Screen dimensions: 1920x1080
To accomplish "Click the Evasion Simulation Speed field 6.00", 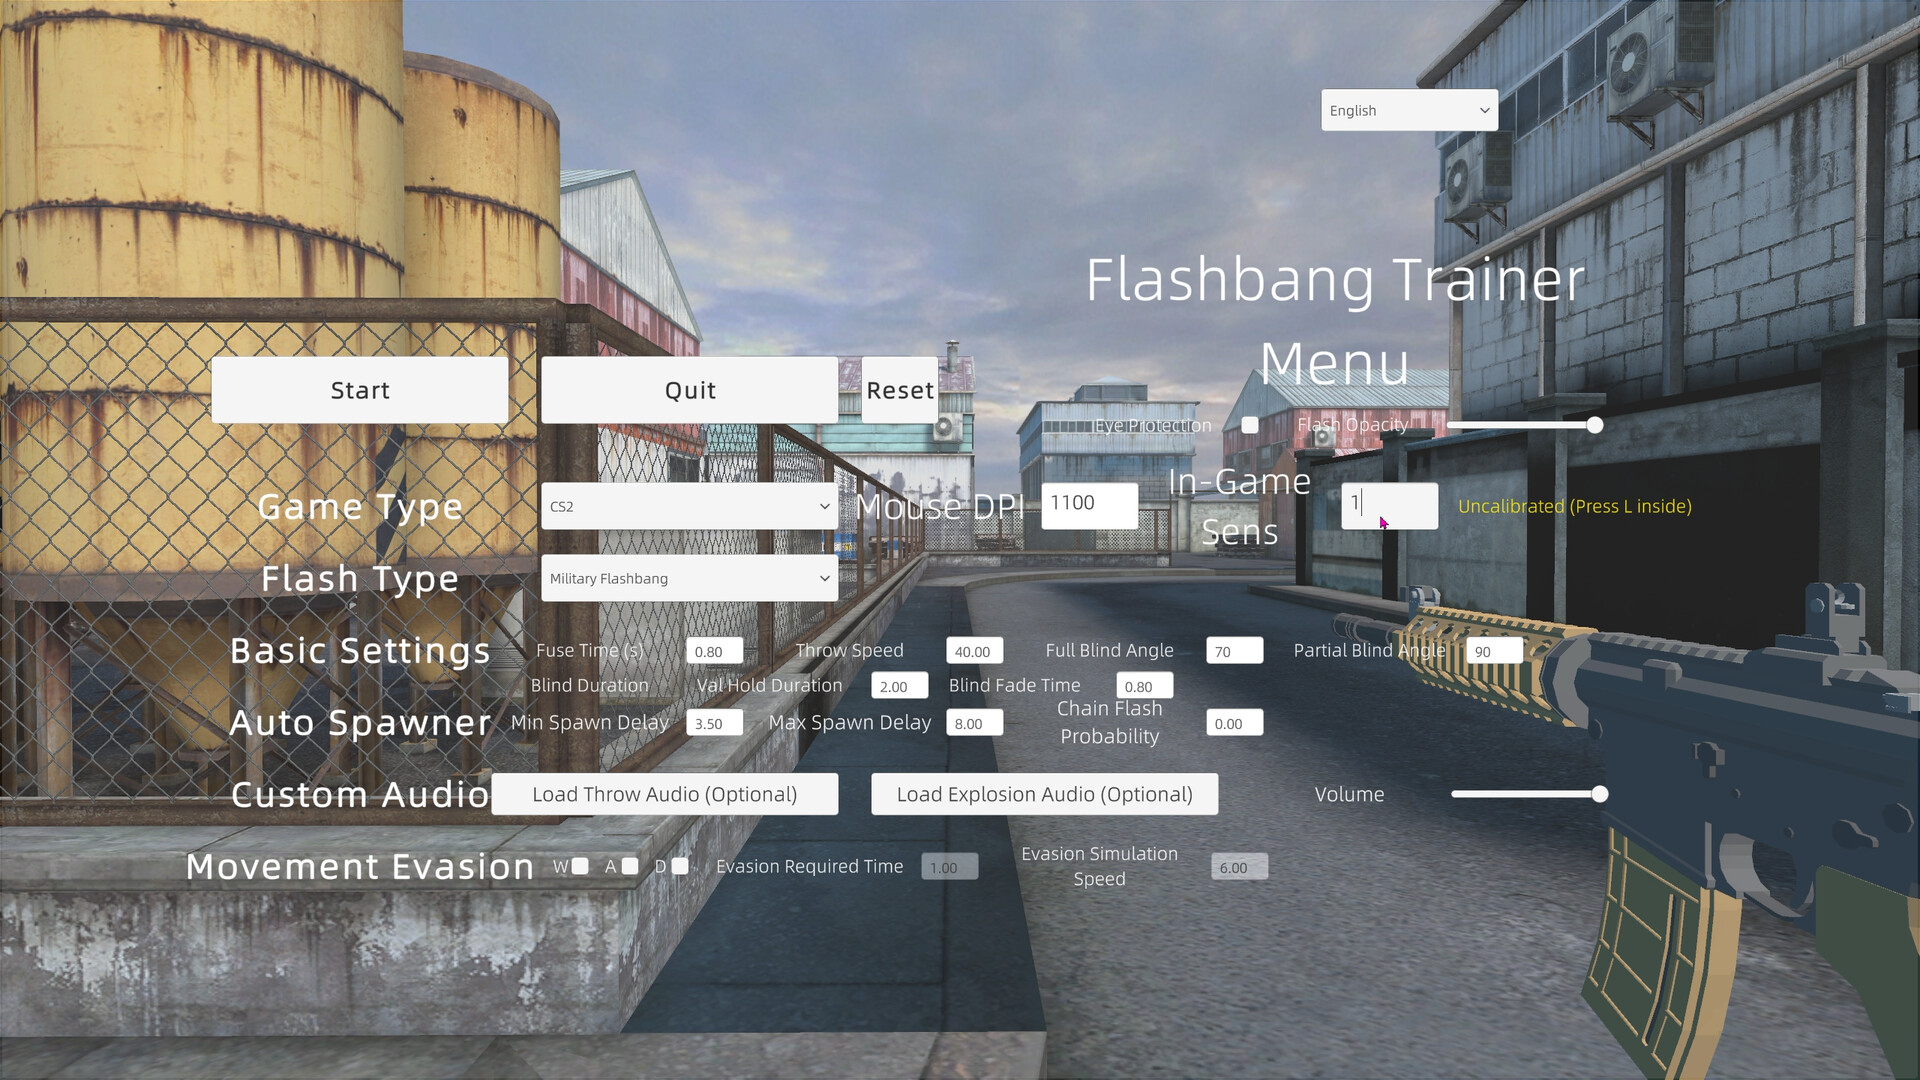I will (1240, 867).
